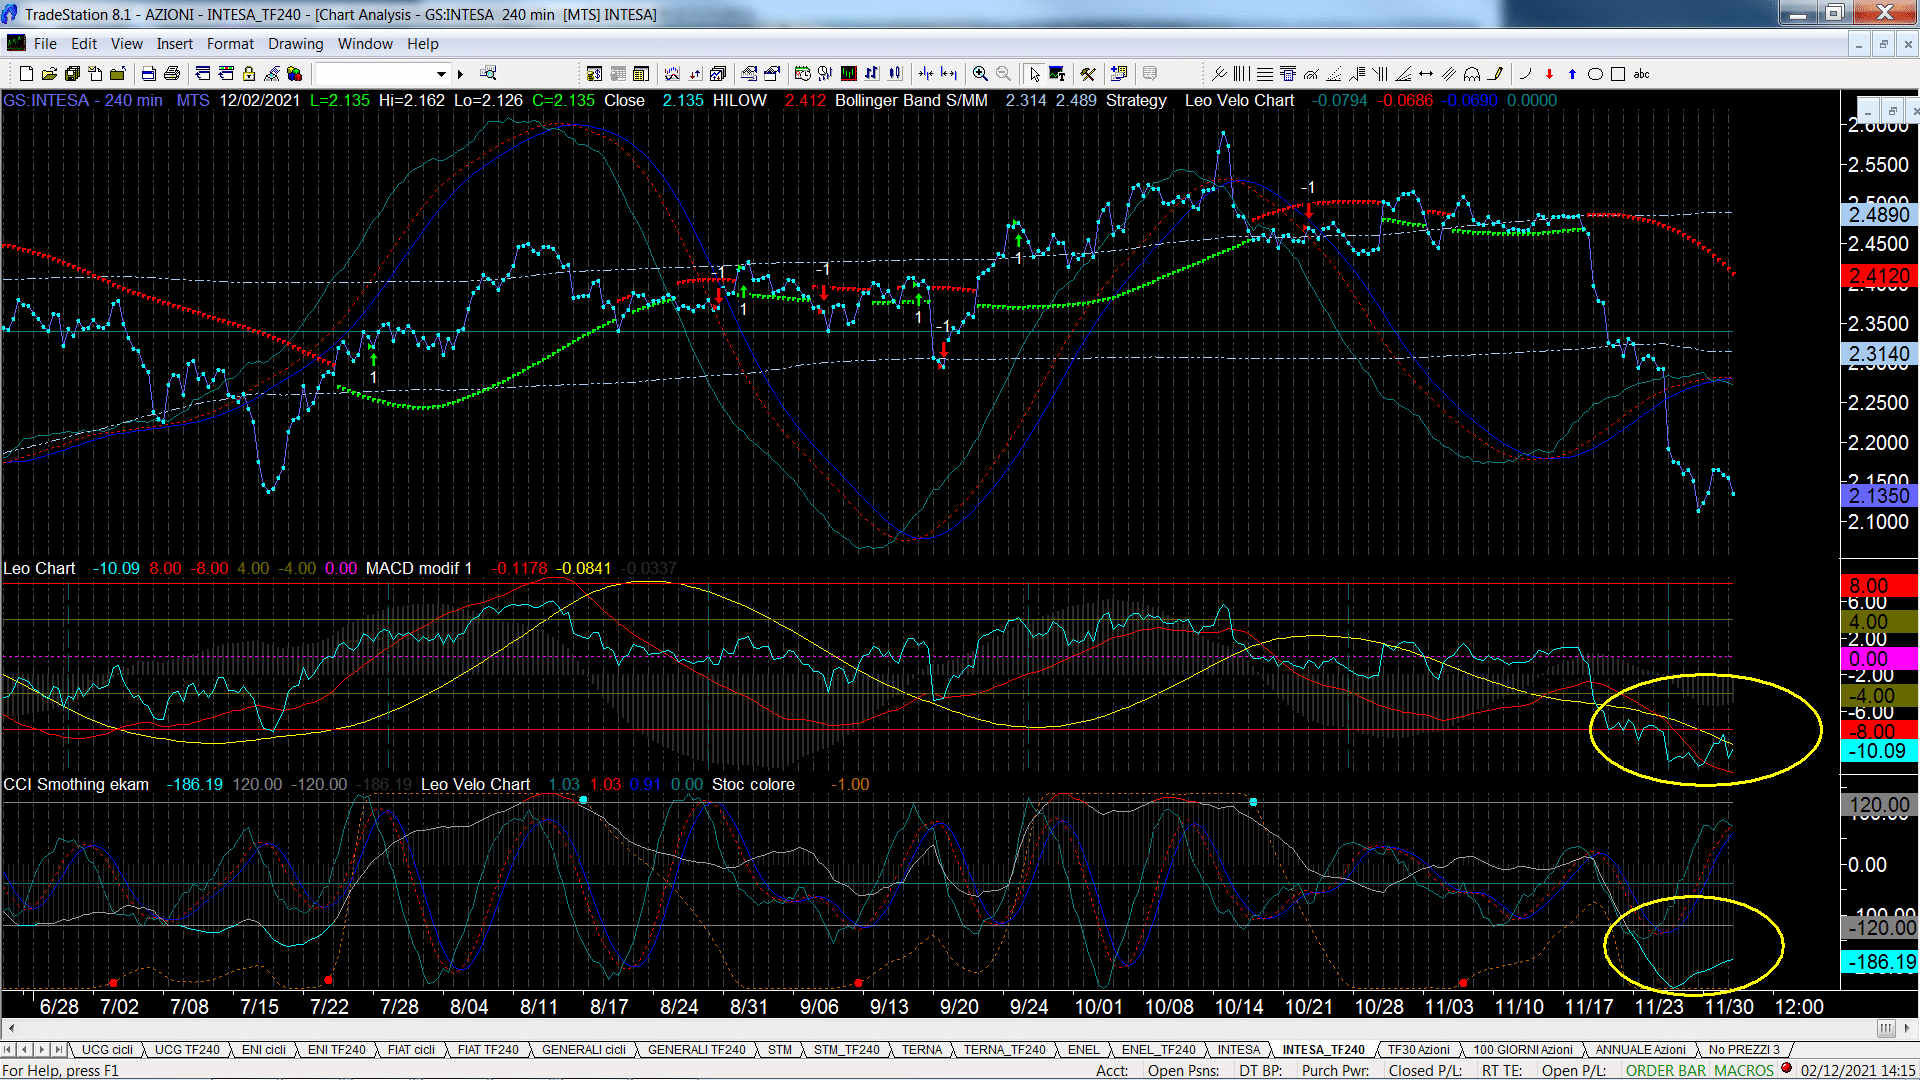1920x1080 pixels.
Task: Open the Insert menu
Action: pyautogui.click(x=174, y=44)
